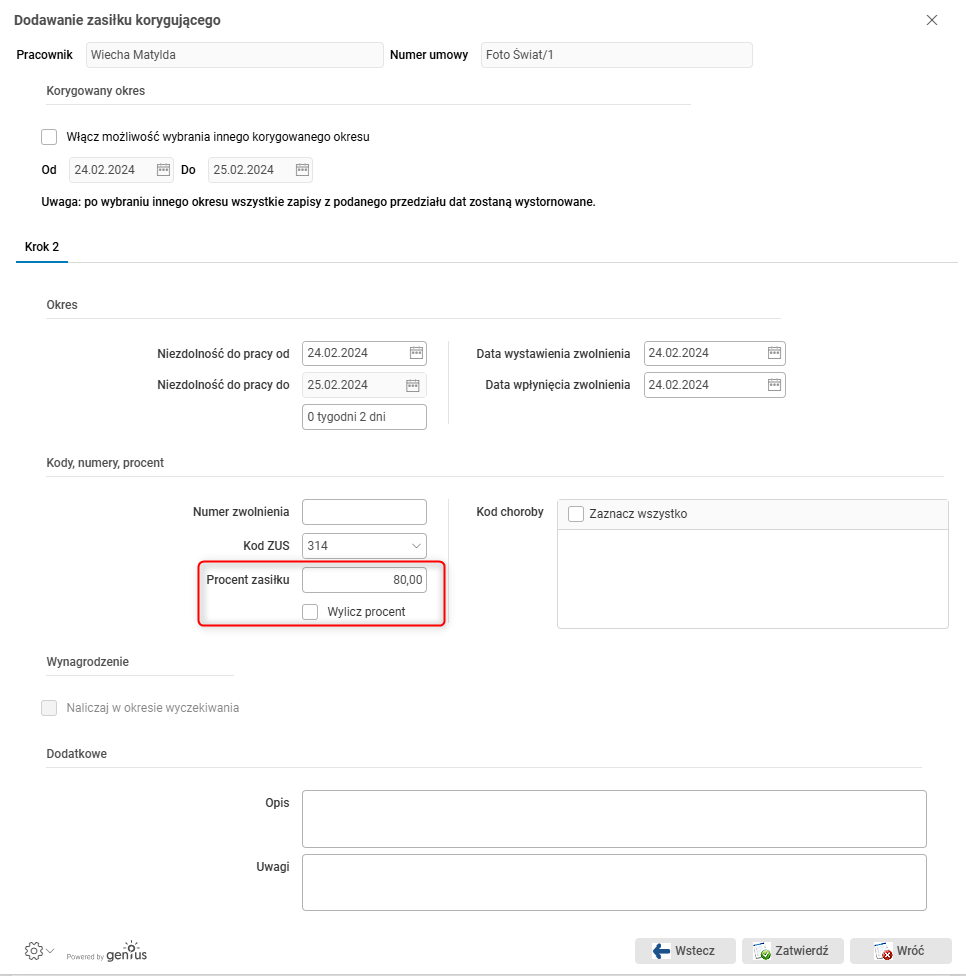This screenshot has width=966, height=976.
Task: Click the 0 tygodni 2 dni field
Action: (364, 417)
